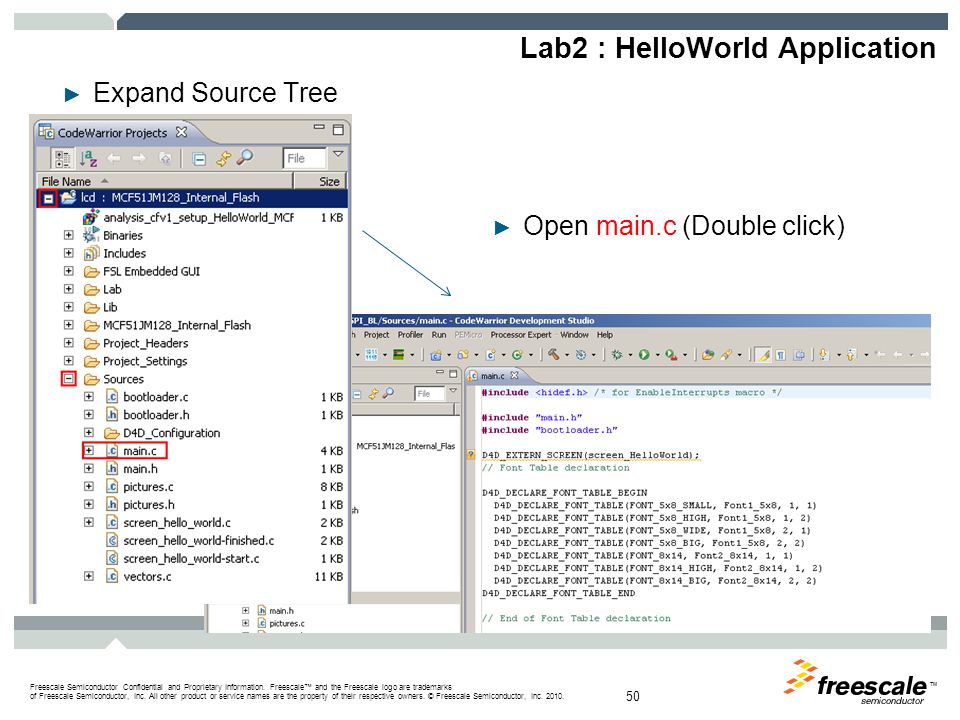
Task: Expand the D4D_Configuration folder
Action: [x=89, y=432]
